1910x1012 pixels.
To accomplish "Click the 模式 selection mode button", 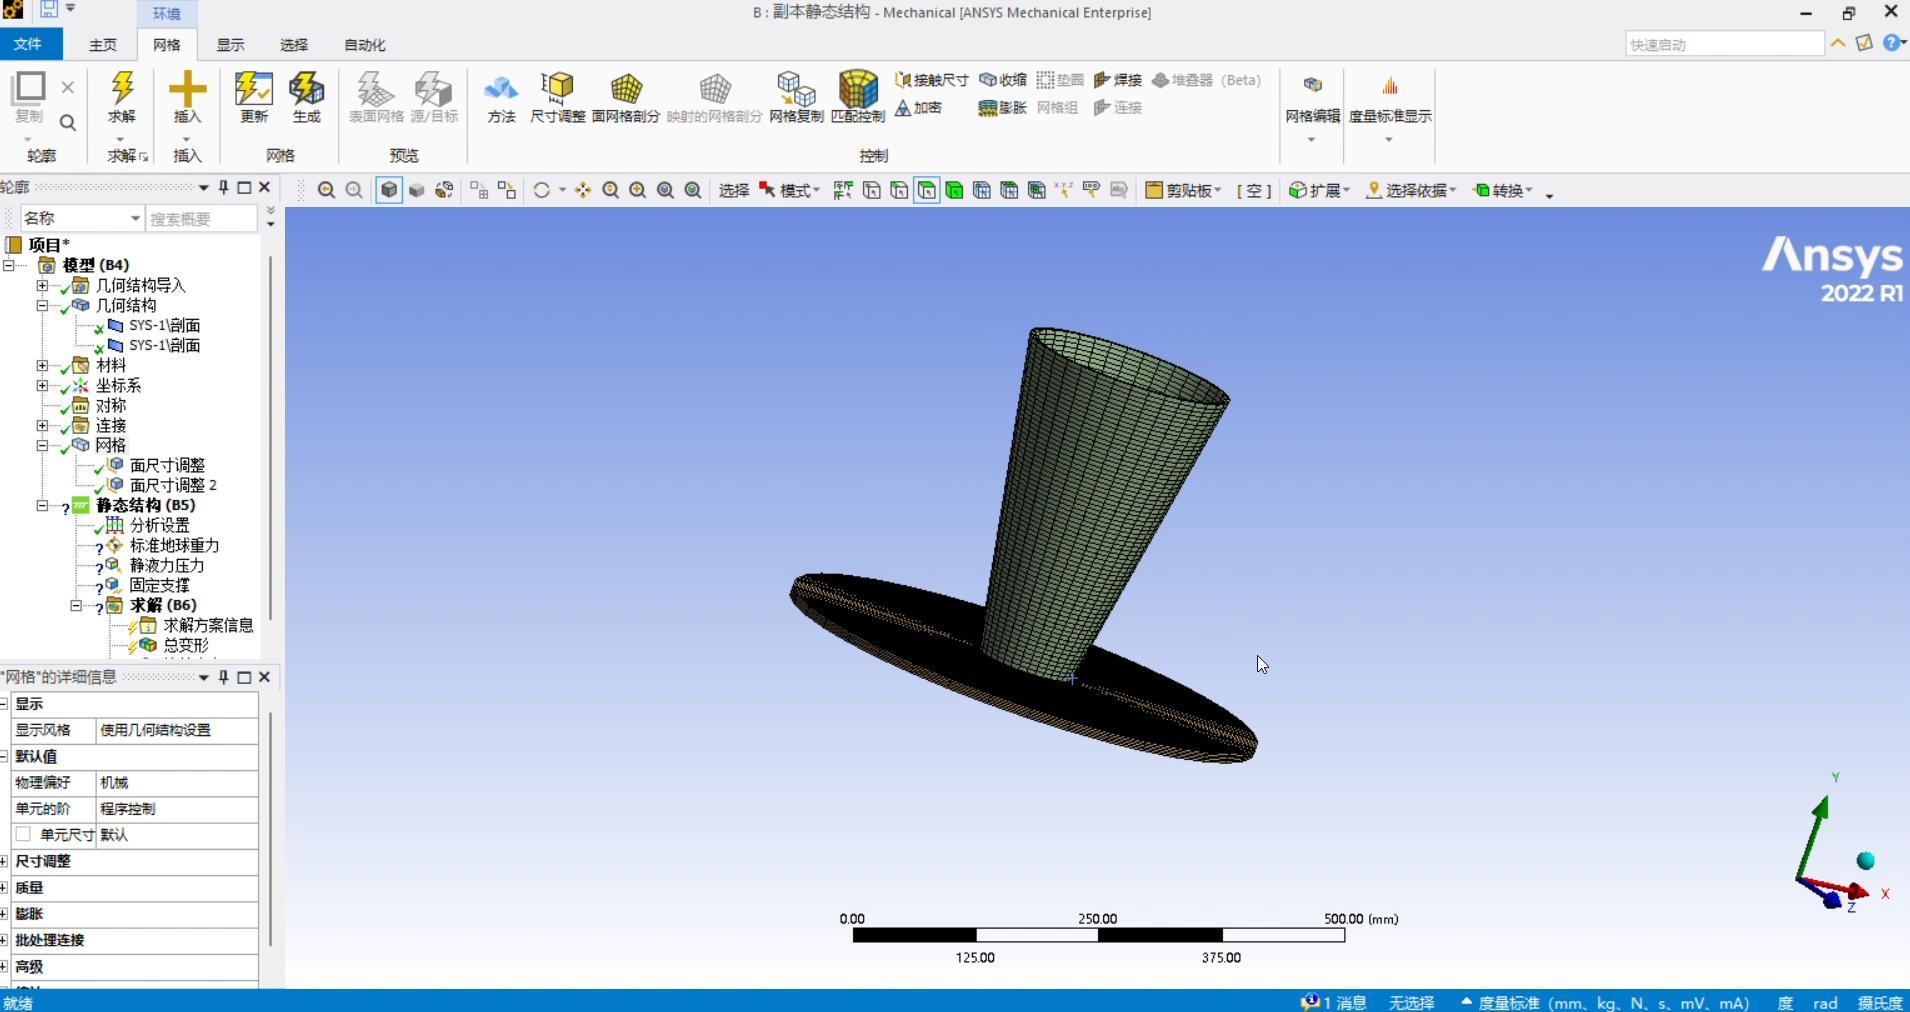I will click(x=789, y=190).
